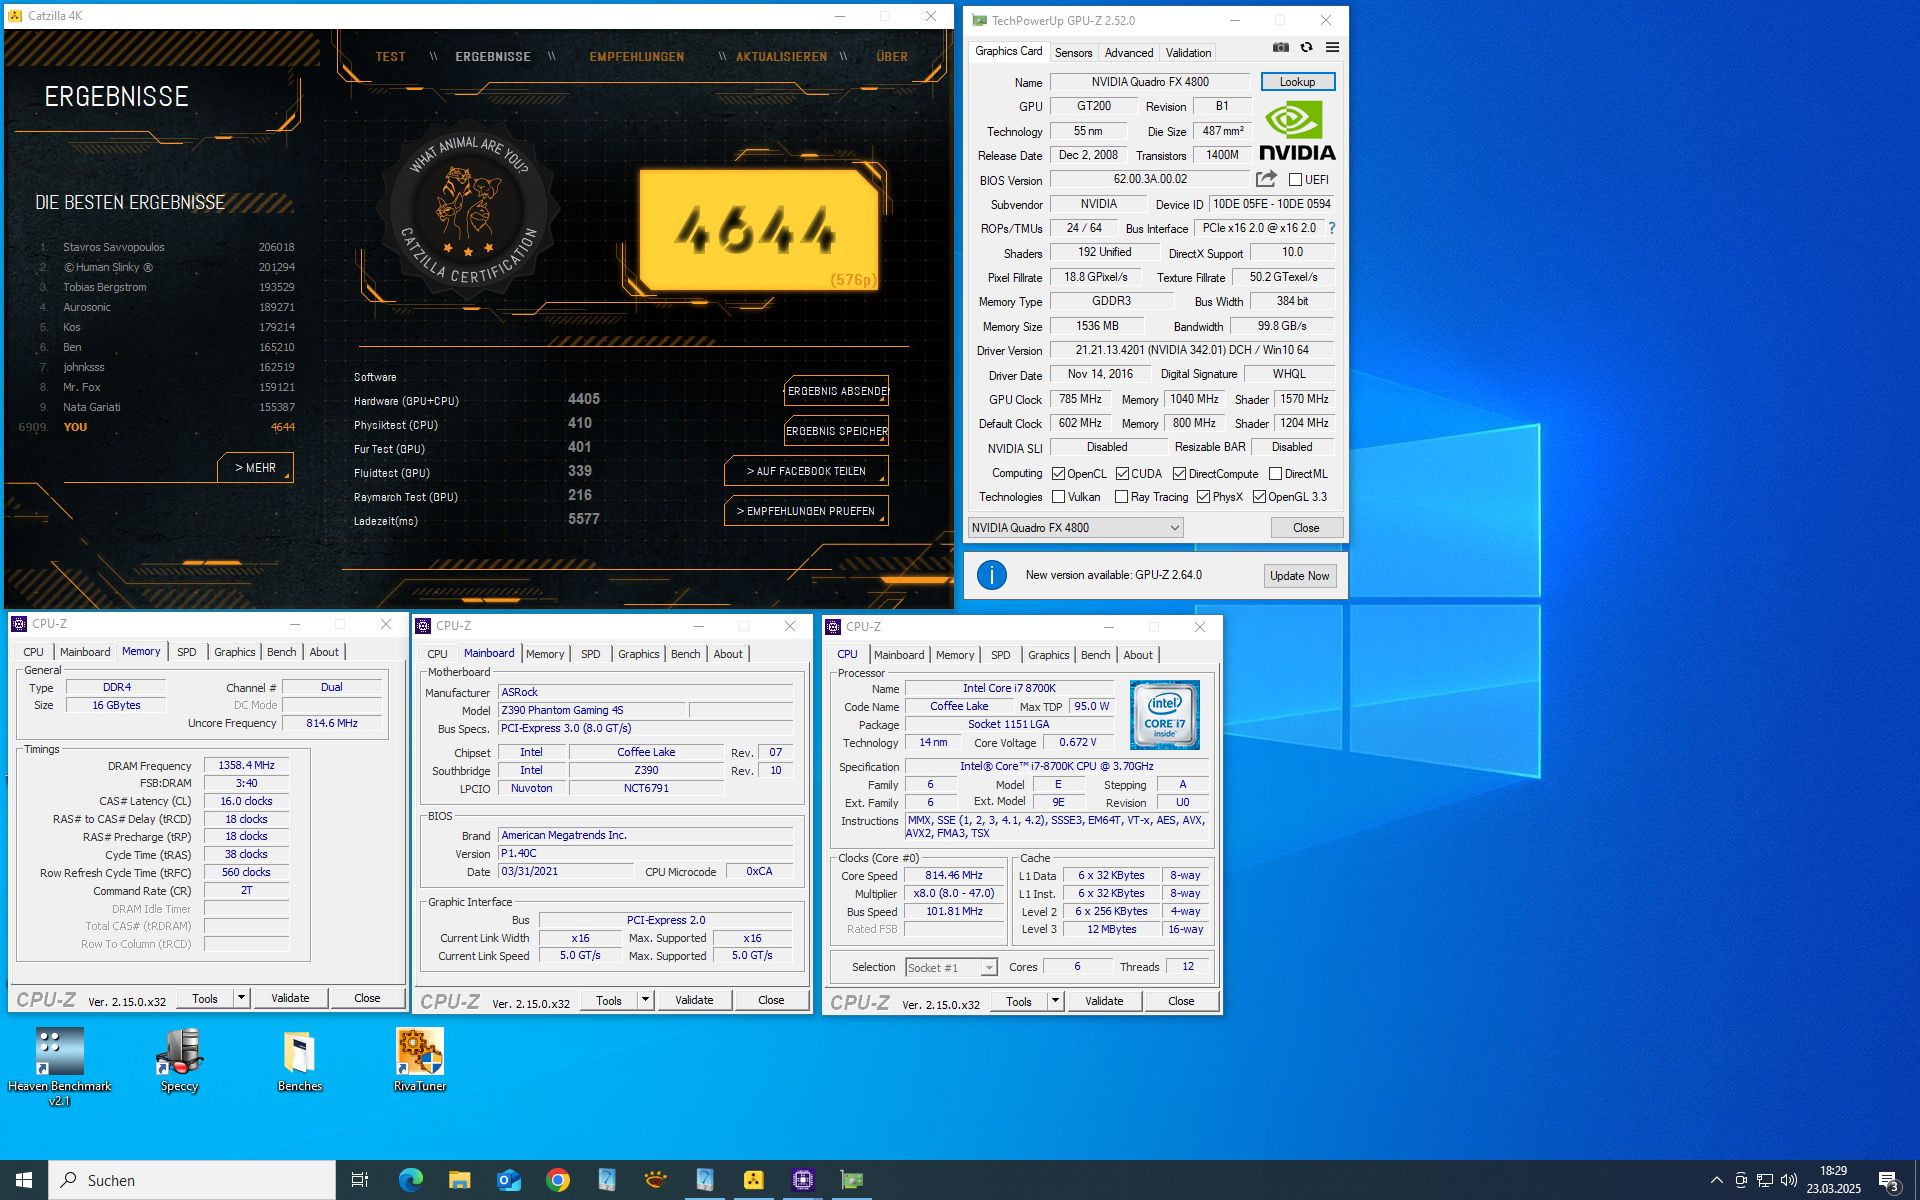Click Update Now in GPU-Z
1920x1200 pixels.
[1299, 576]
